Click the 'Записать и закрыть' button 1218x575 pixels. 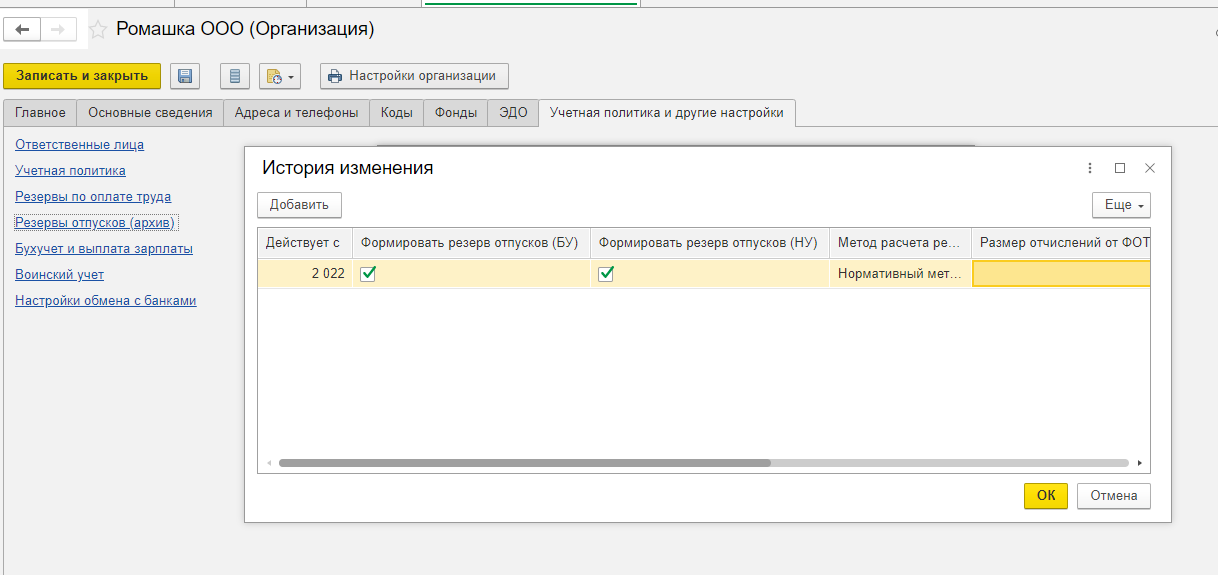82,76
